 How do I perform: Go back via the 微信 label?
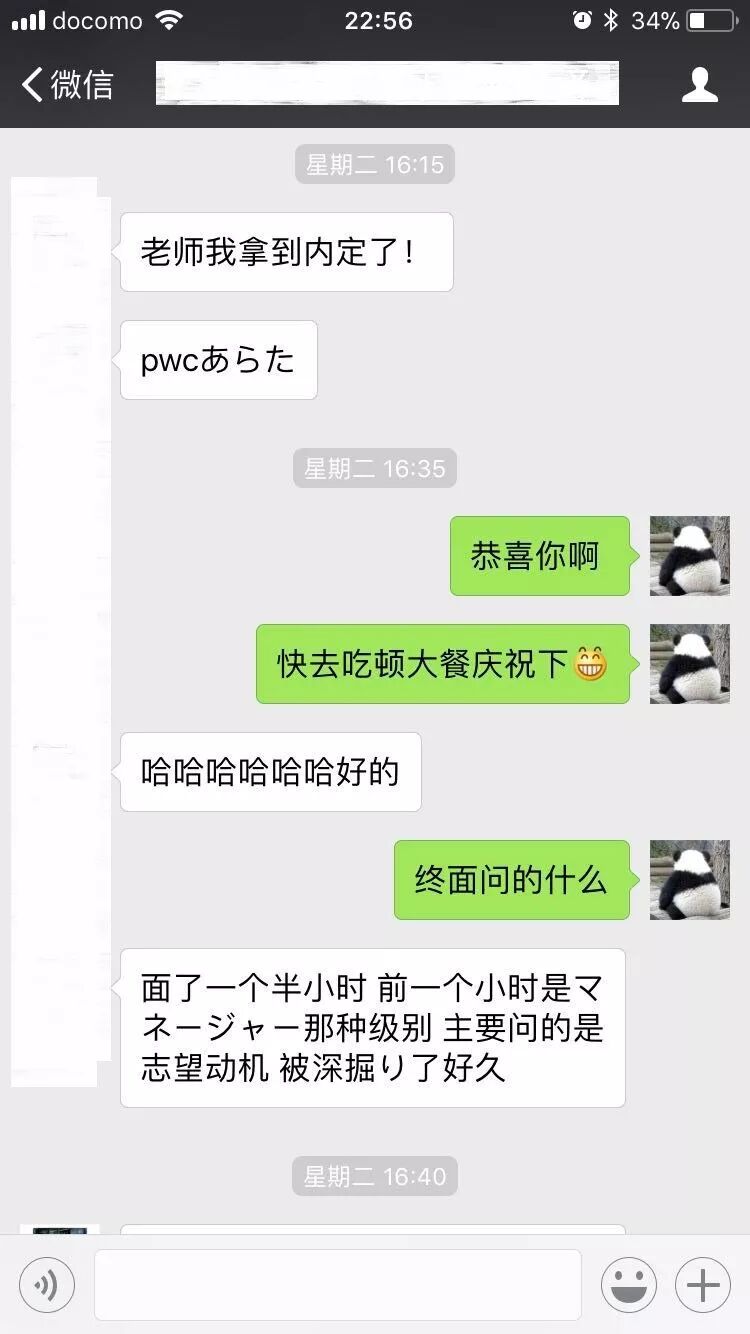(82, 84)
